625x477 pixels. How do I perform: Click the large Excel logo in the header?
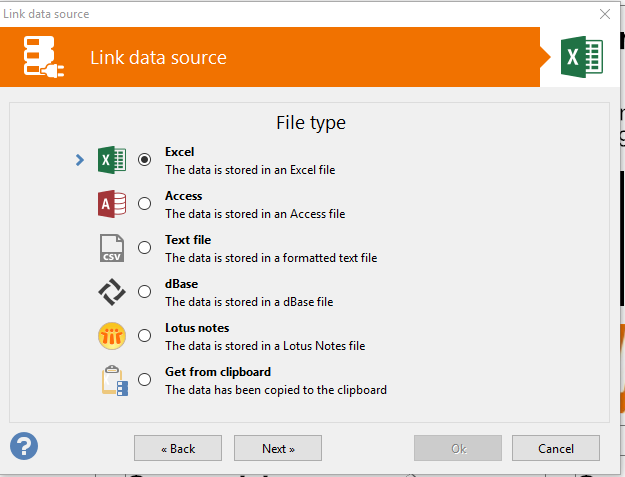click(582, 57)
